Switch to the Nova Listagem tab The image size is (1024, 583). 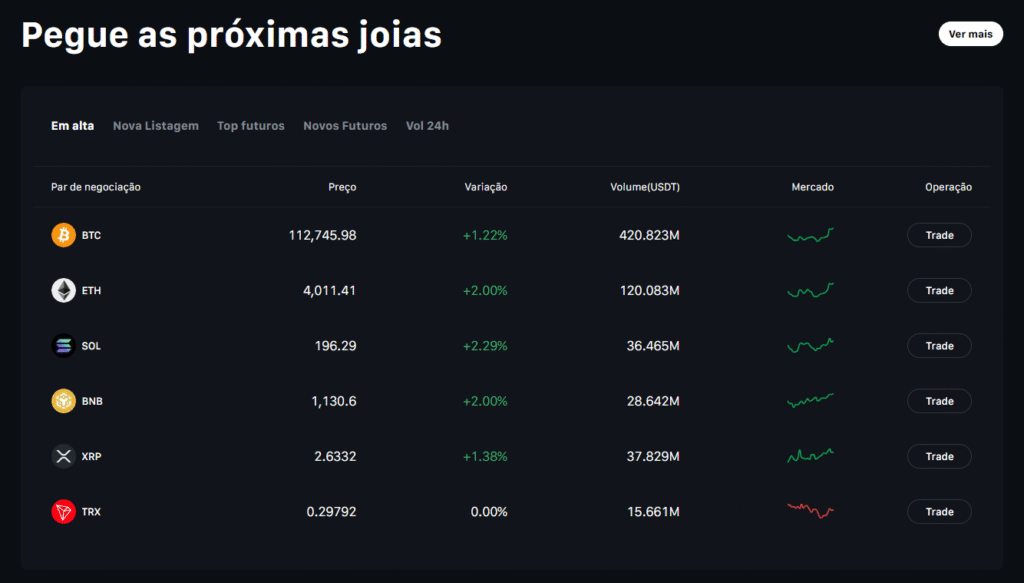[156, 126]
